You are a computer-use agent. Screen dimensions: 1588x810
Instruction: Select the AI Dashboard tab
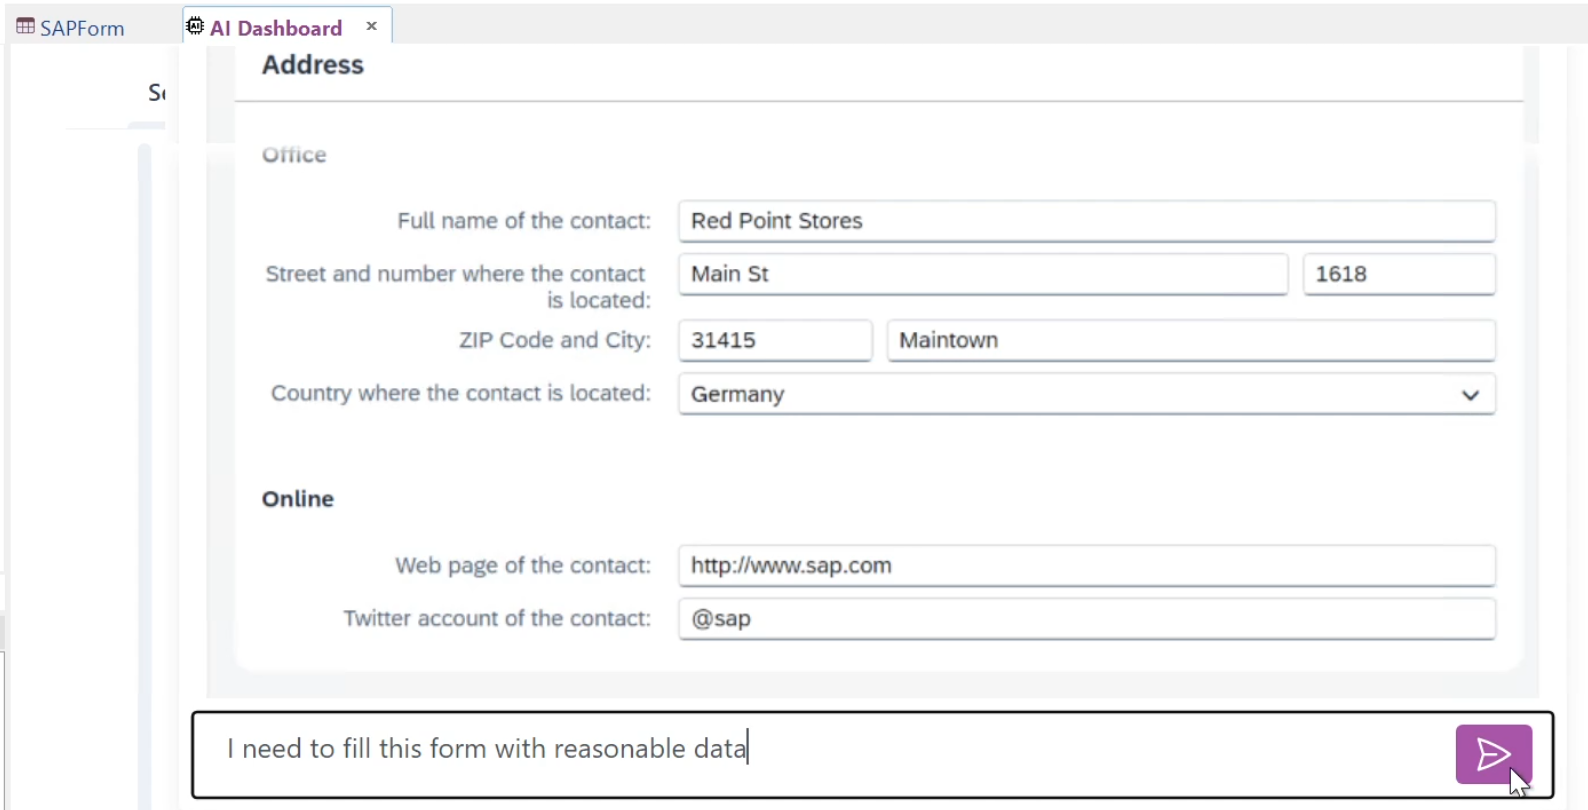coord(276,28)
